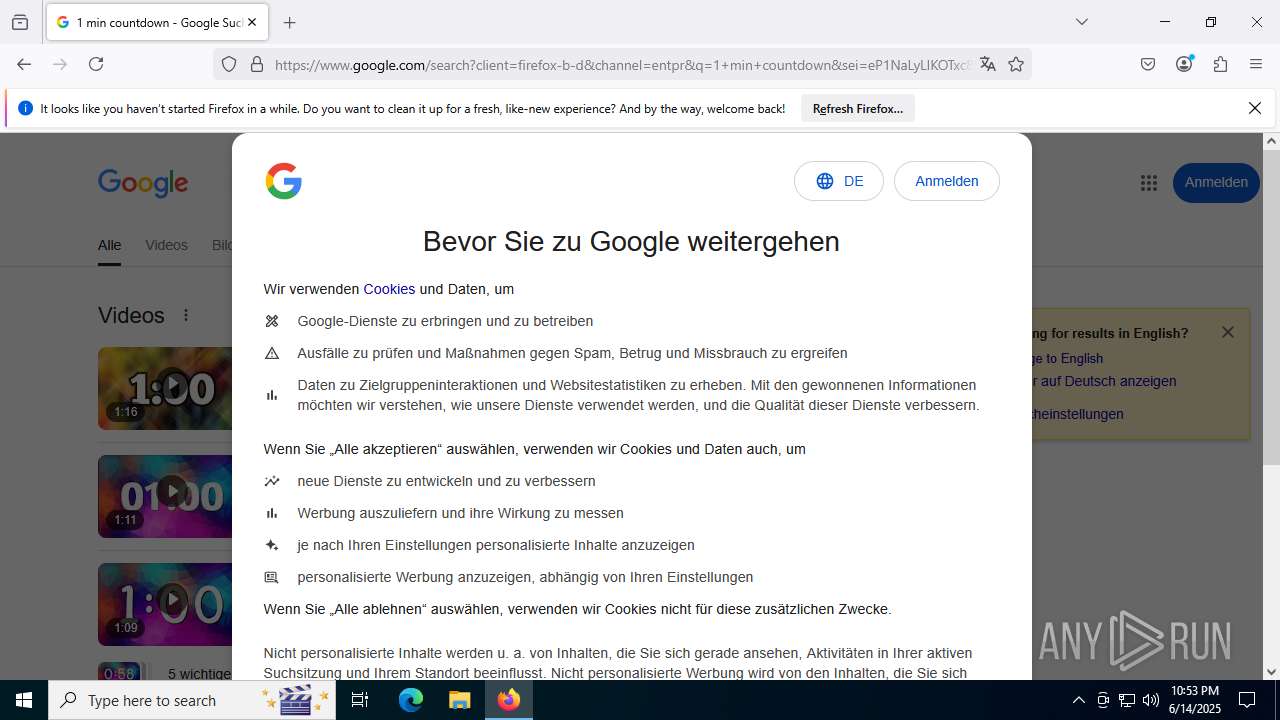The width and height of the screenshot is (1280, 720).
Task: Click the Firefox taskbar icon
Action: coord(509,700)
